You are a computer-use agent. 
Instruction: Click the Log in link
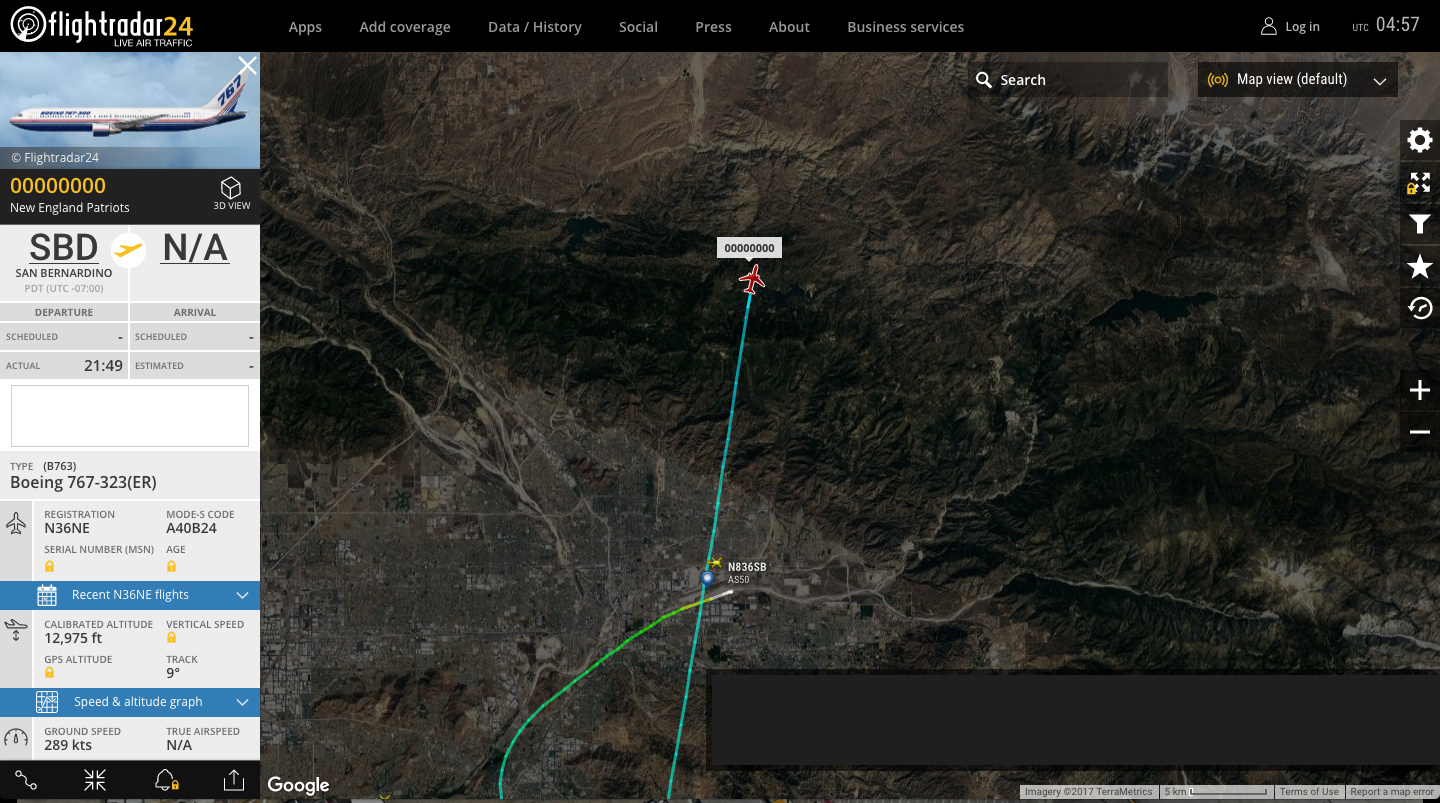point(1290,27)
